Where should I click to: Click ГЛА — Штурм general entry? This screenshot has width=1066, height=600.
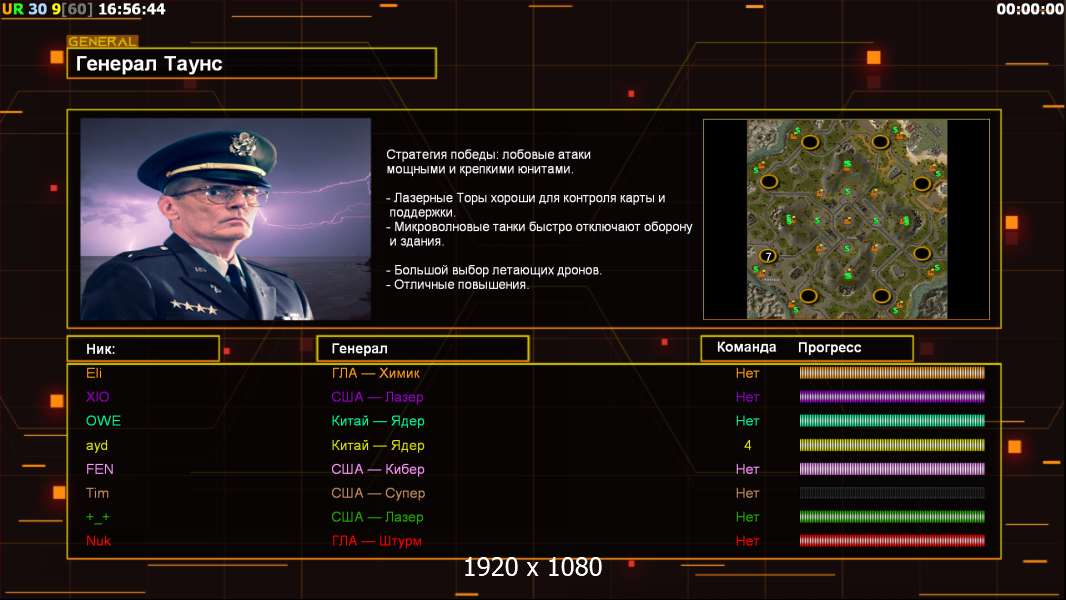click(377, 542)
